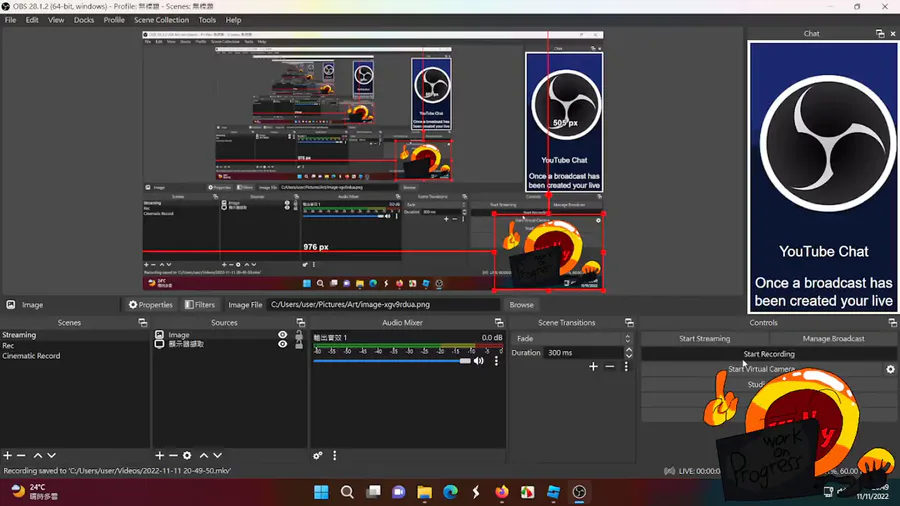Image resolution: width=900 pixels, height=506 pixels.
Task: Click the Manage Broadcast button
Action: tap(833, 338)
